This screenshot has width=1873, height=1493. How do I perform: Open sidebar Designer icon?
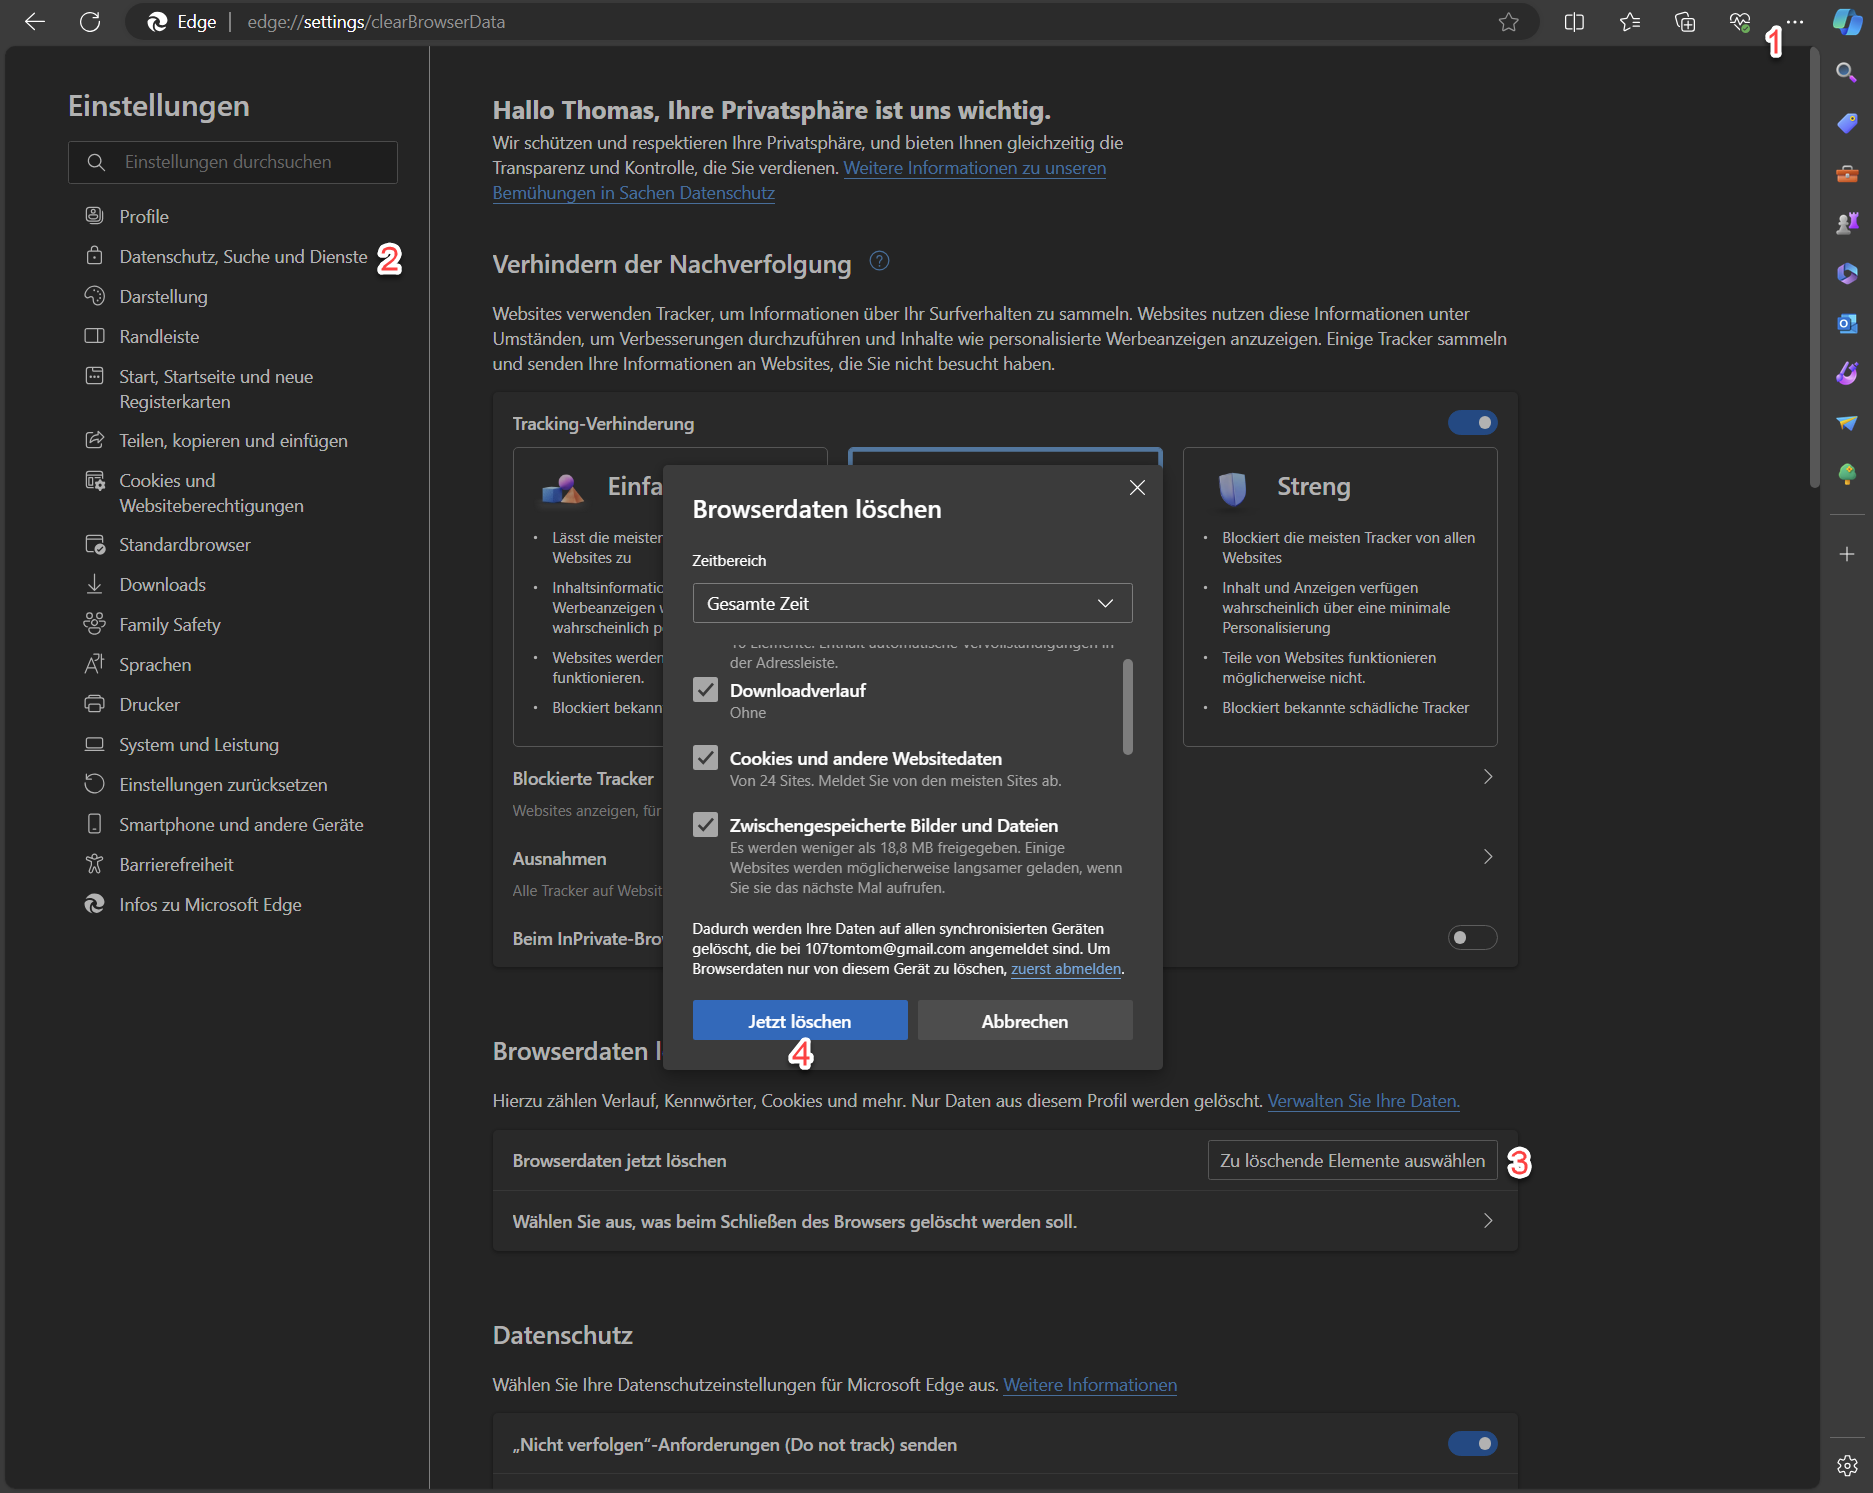tap(1847, 373)
